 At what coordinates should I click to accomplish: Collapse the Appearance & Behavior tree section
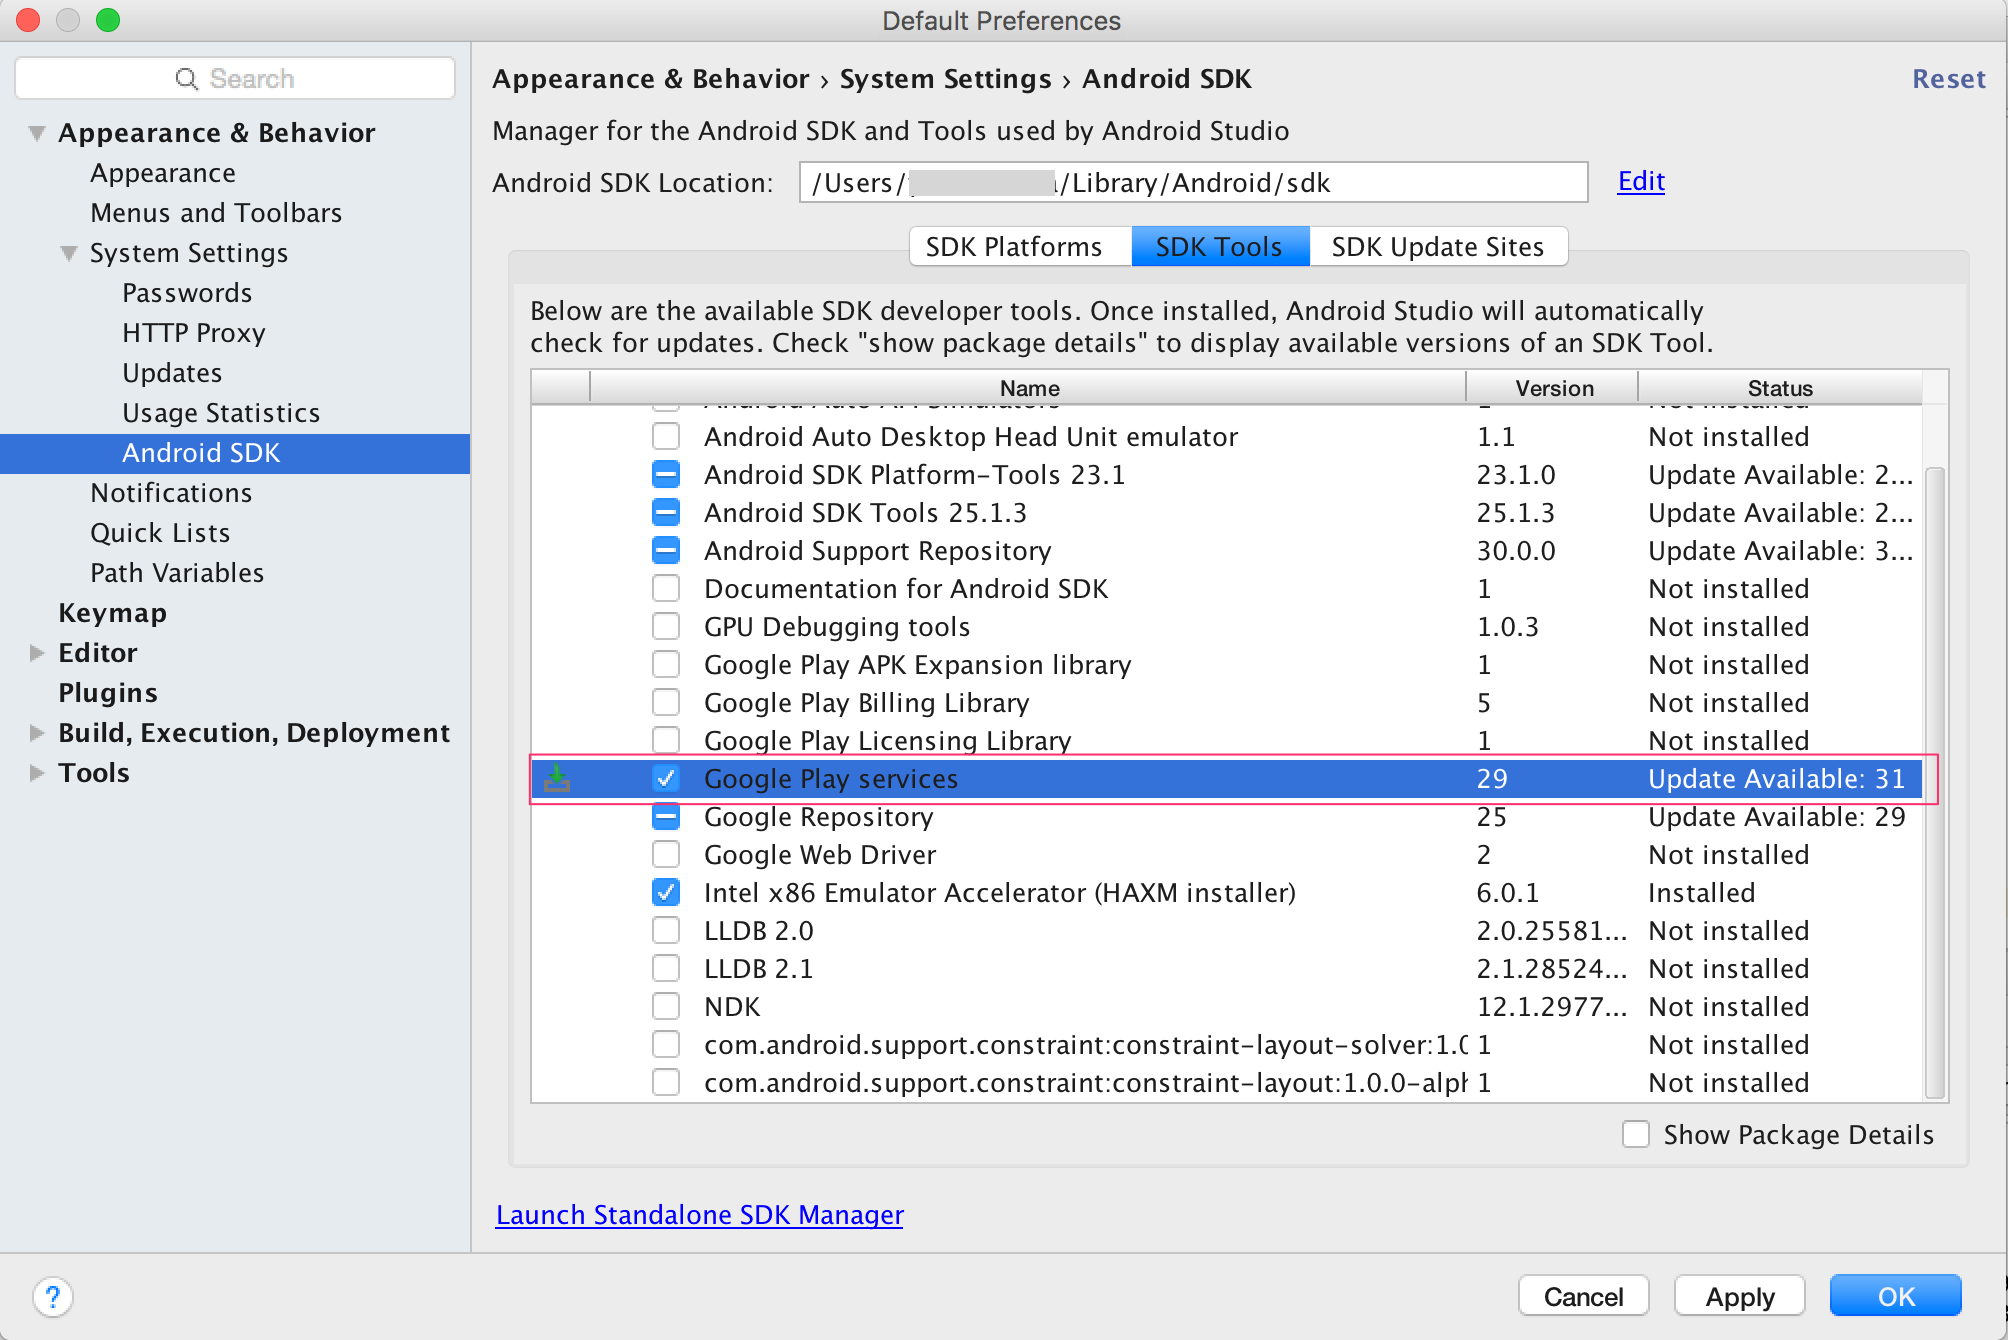[x=37, y=133]
